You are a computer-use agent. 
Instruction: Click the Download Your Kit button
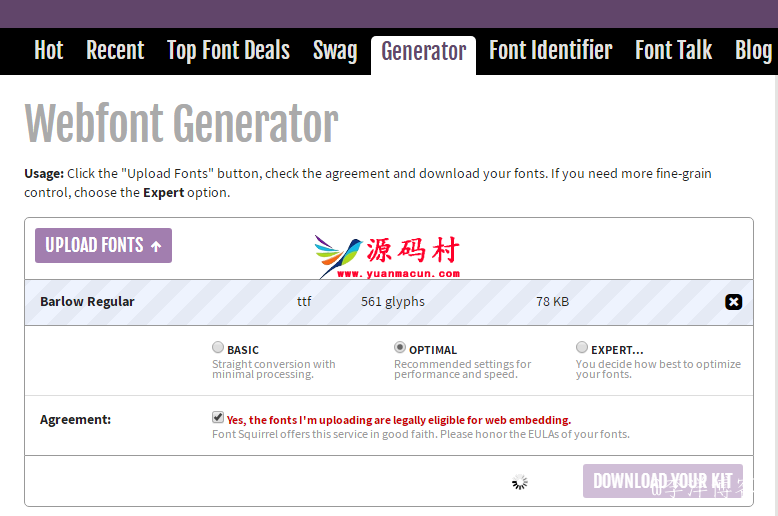[x=663, y=481]
